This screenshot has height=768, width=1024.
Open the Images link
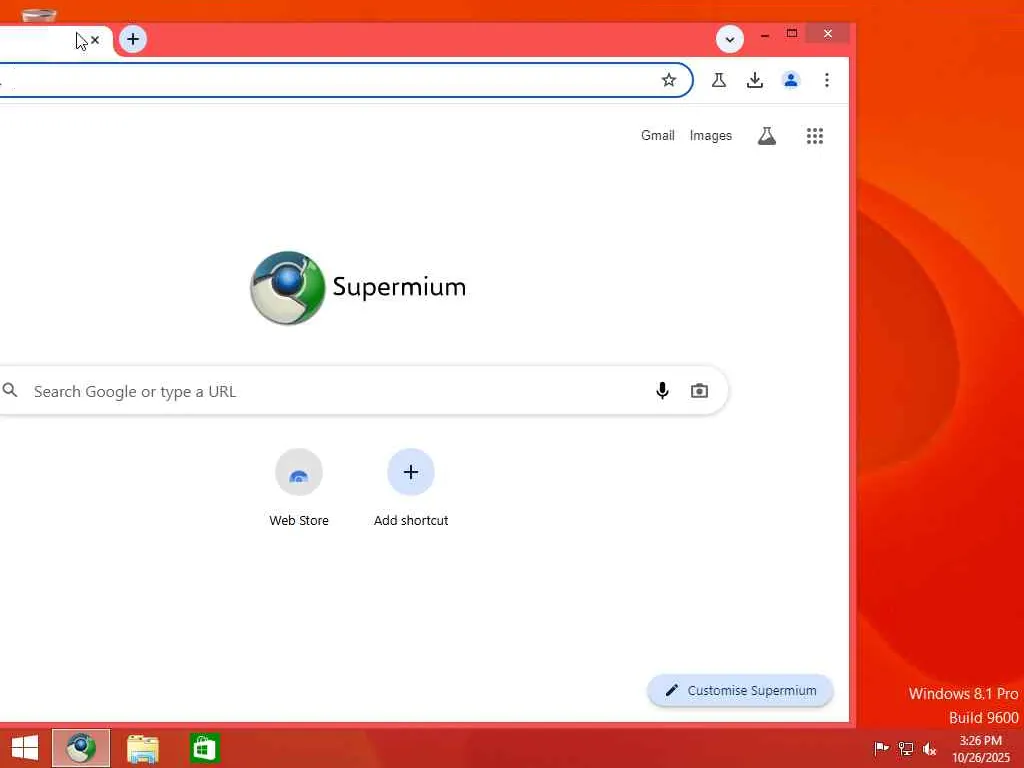point(711,135)
